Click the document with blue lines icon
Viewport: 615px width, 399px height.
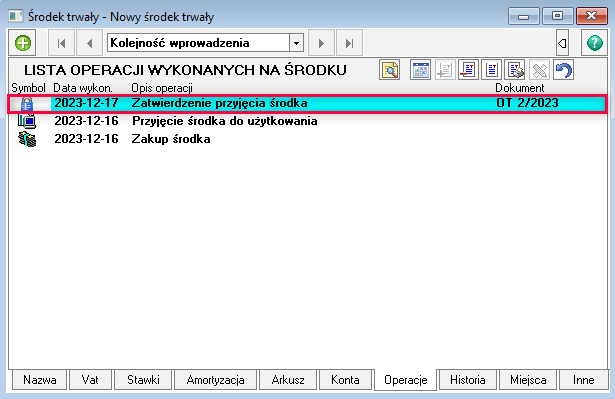491,70
